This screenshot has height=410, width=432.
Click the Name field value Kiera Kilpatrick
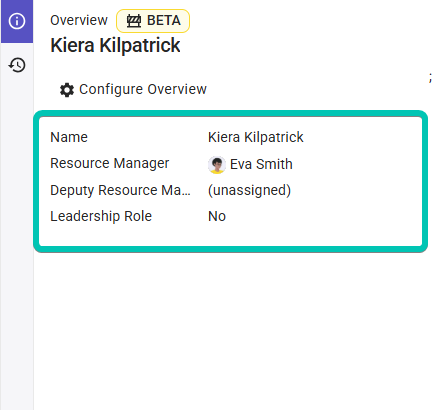(256, 137)
